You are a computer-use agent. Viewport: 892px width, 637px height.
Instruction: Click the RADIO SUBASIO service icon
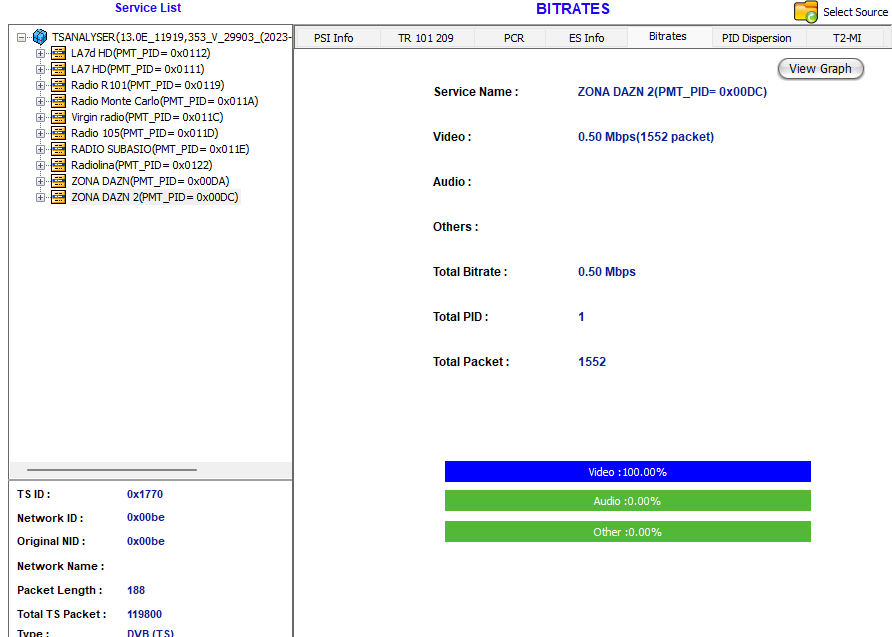click(58, 149)
